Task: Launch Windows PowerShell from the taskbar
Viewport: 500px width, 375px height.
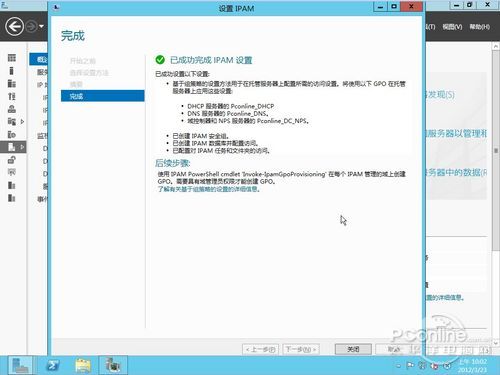Action: [x=52, y=365]
